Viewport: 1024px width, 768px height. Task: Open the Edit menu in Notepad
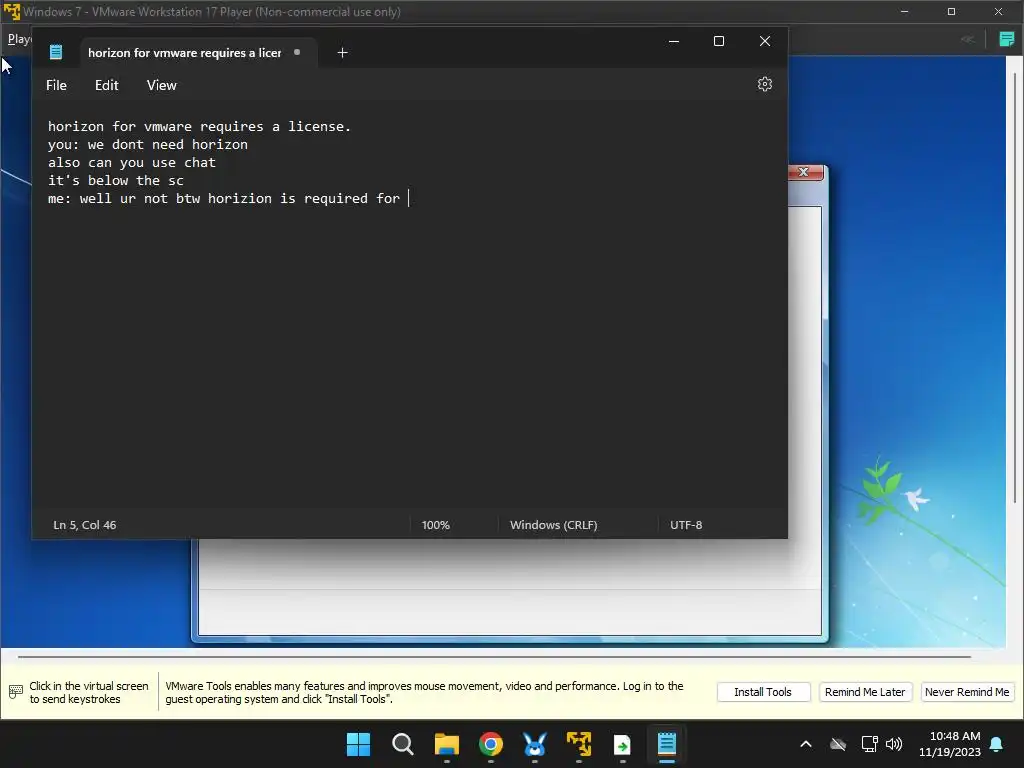point(106,86)
